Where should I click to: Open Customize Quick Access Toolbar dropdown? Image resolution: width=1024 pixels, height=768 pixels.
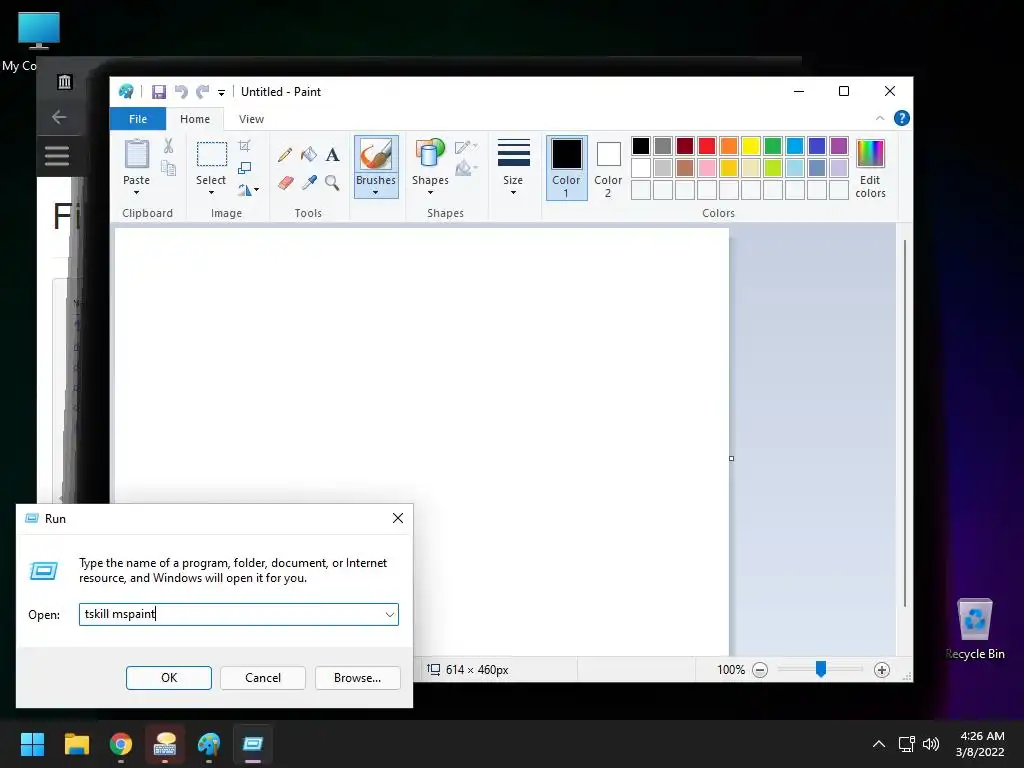(221, 93)
